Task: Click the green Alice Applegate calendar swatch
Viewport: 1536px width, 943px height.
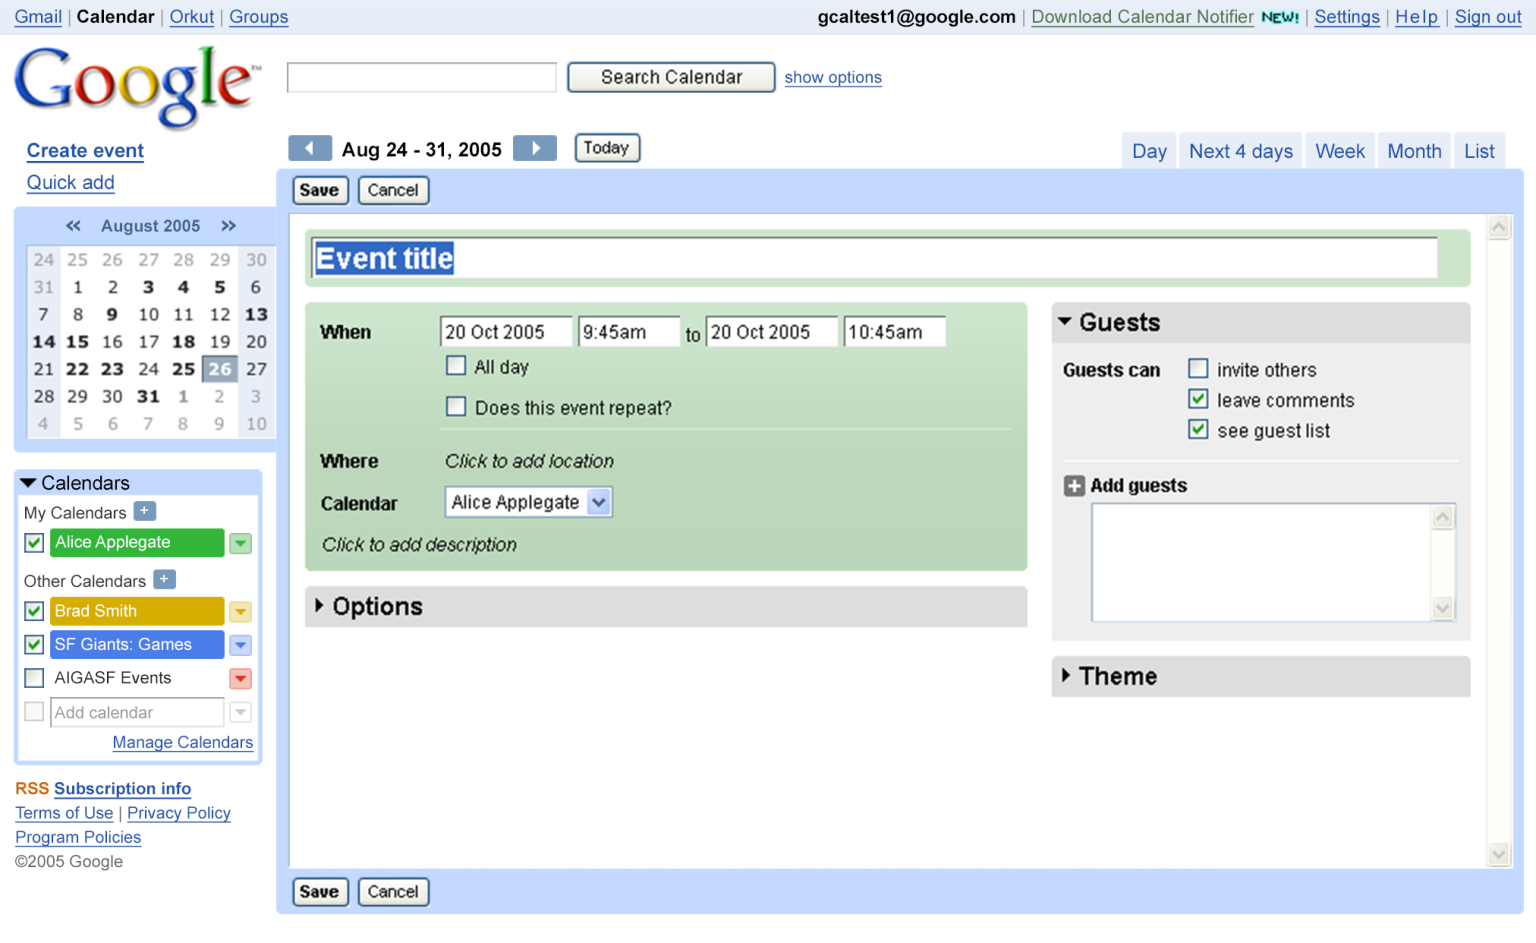Action: (137, 543)
